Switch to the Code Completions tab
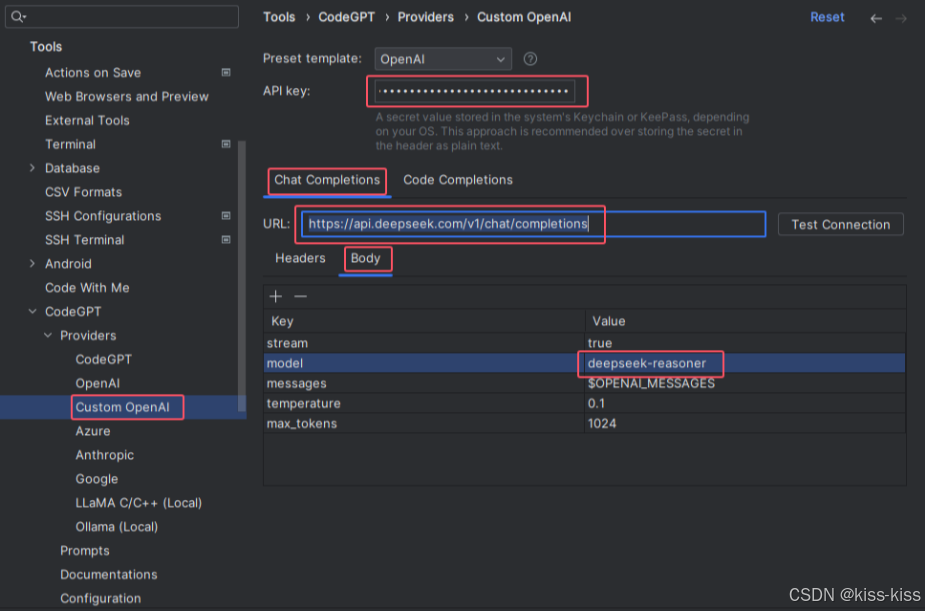This screenshot has width=925, height=611. [458, 180]
